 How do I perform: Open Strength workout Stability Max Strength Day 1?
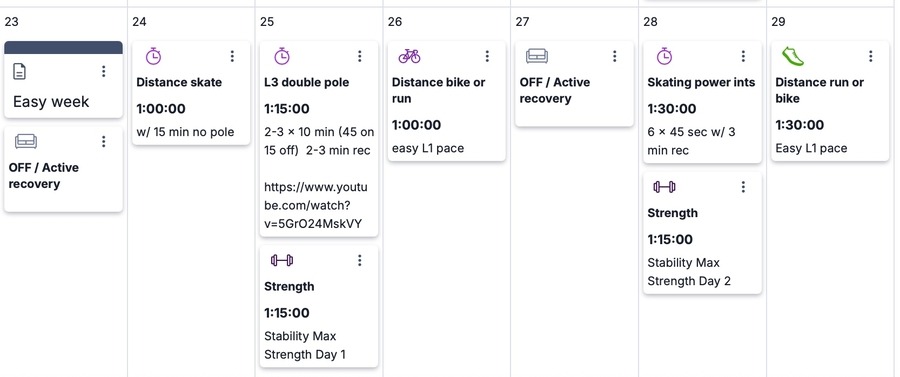coord(319,306)
